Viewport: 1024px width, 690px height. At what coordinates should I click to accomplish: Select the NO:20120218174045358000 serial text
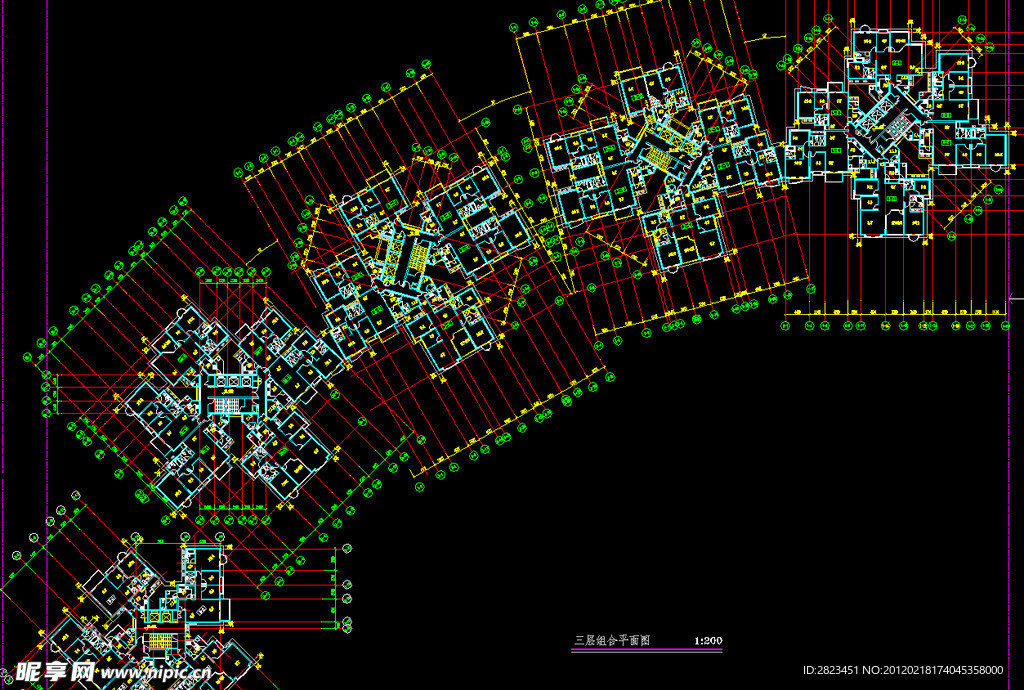[942, 670]
